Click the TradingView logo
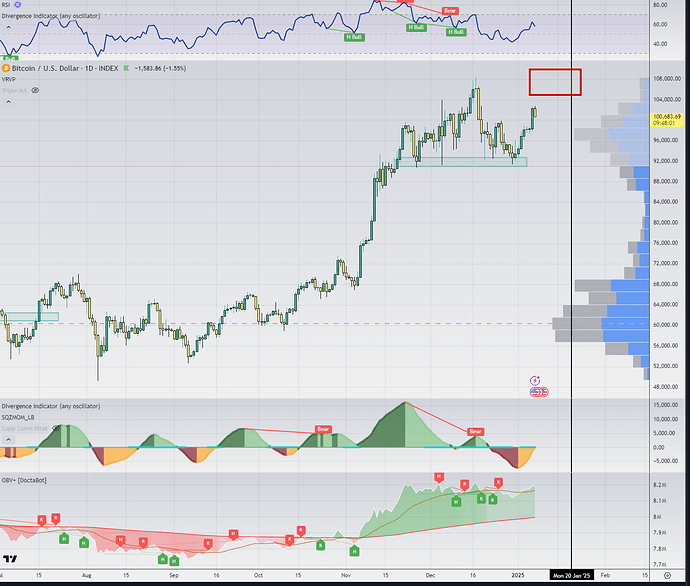 pyautogui.click(x=10, y=559)
